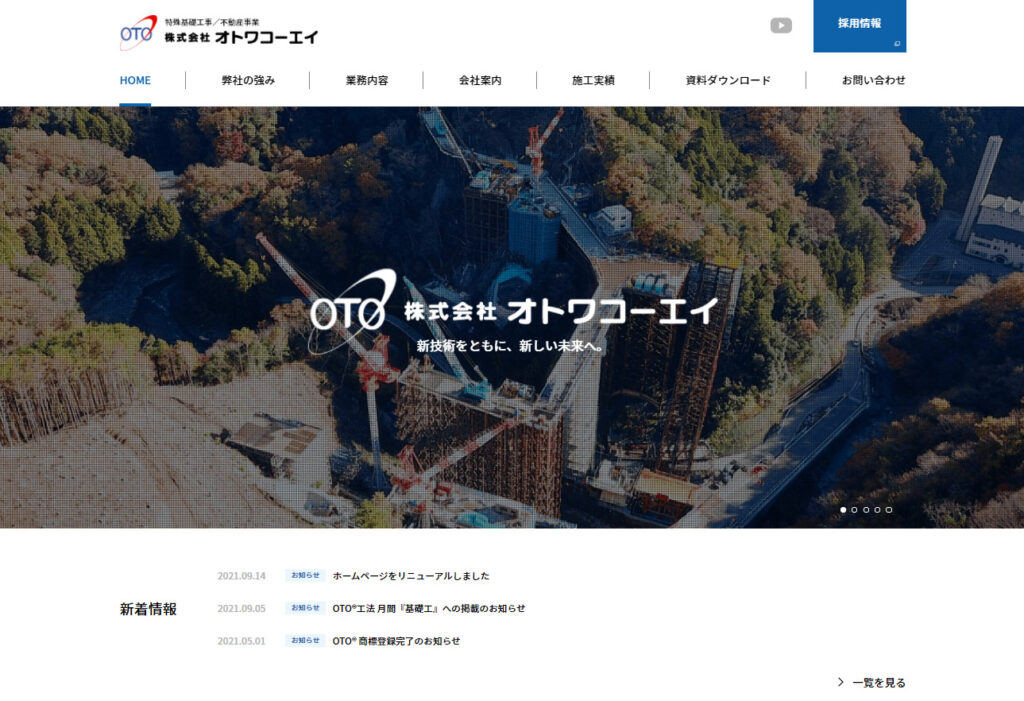The image size is (1024, 701).
Task: Click the date 2021.09.05
Action: (242, 608)
